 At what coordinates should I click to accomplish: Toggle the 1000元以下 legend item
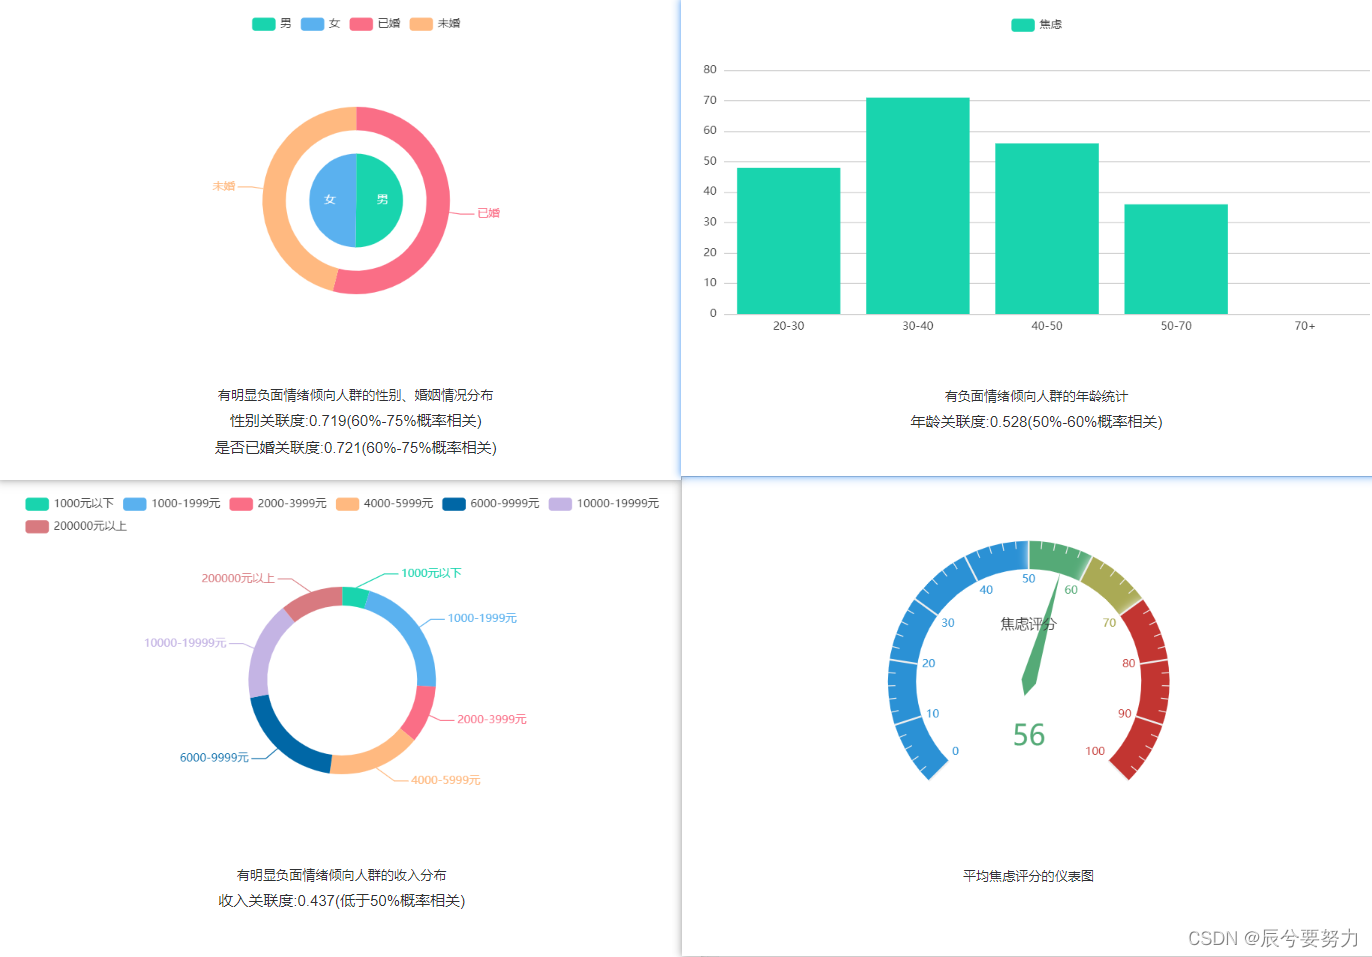69,503
